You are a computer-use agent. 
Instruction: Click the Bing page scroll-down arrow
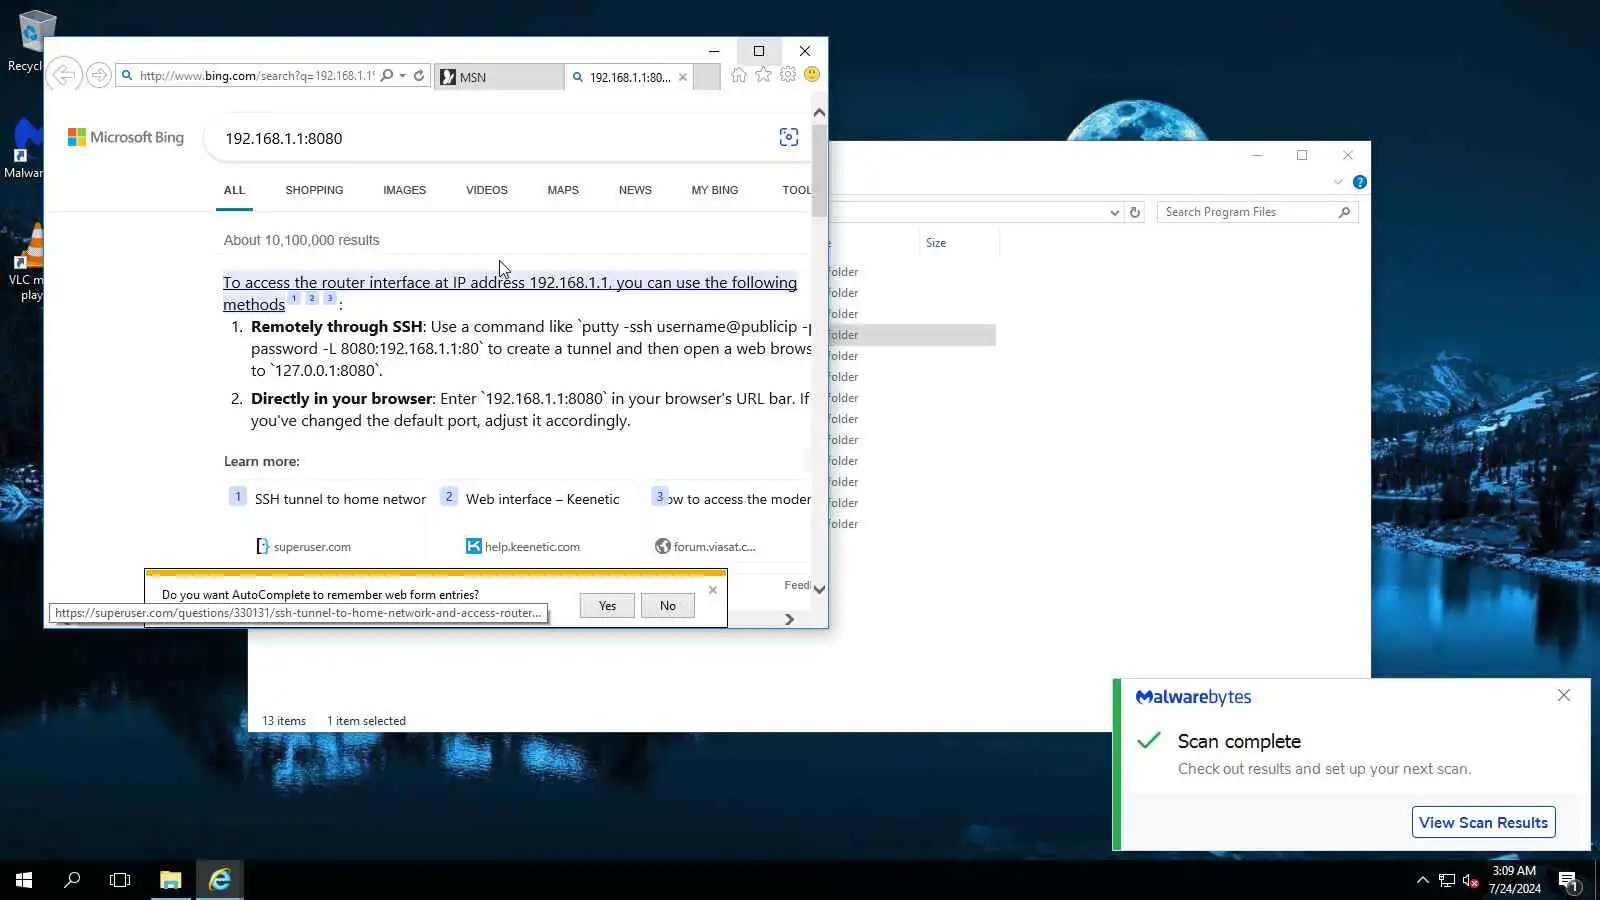click(820, 589)
